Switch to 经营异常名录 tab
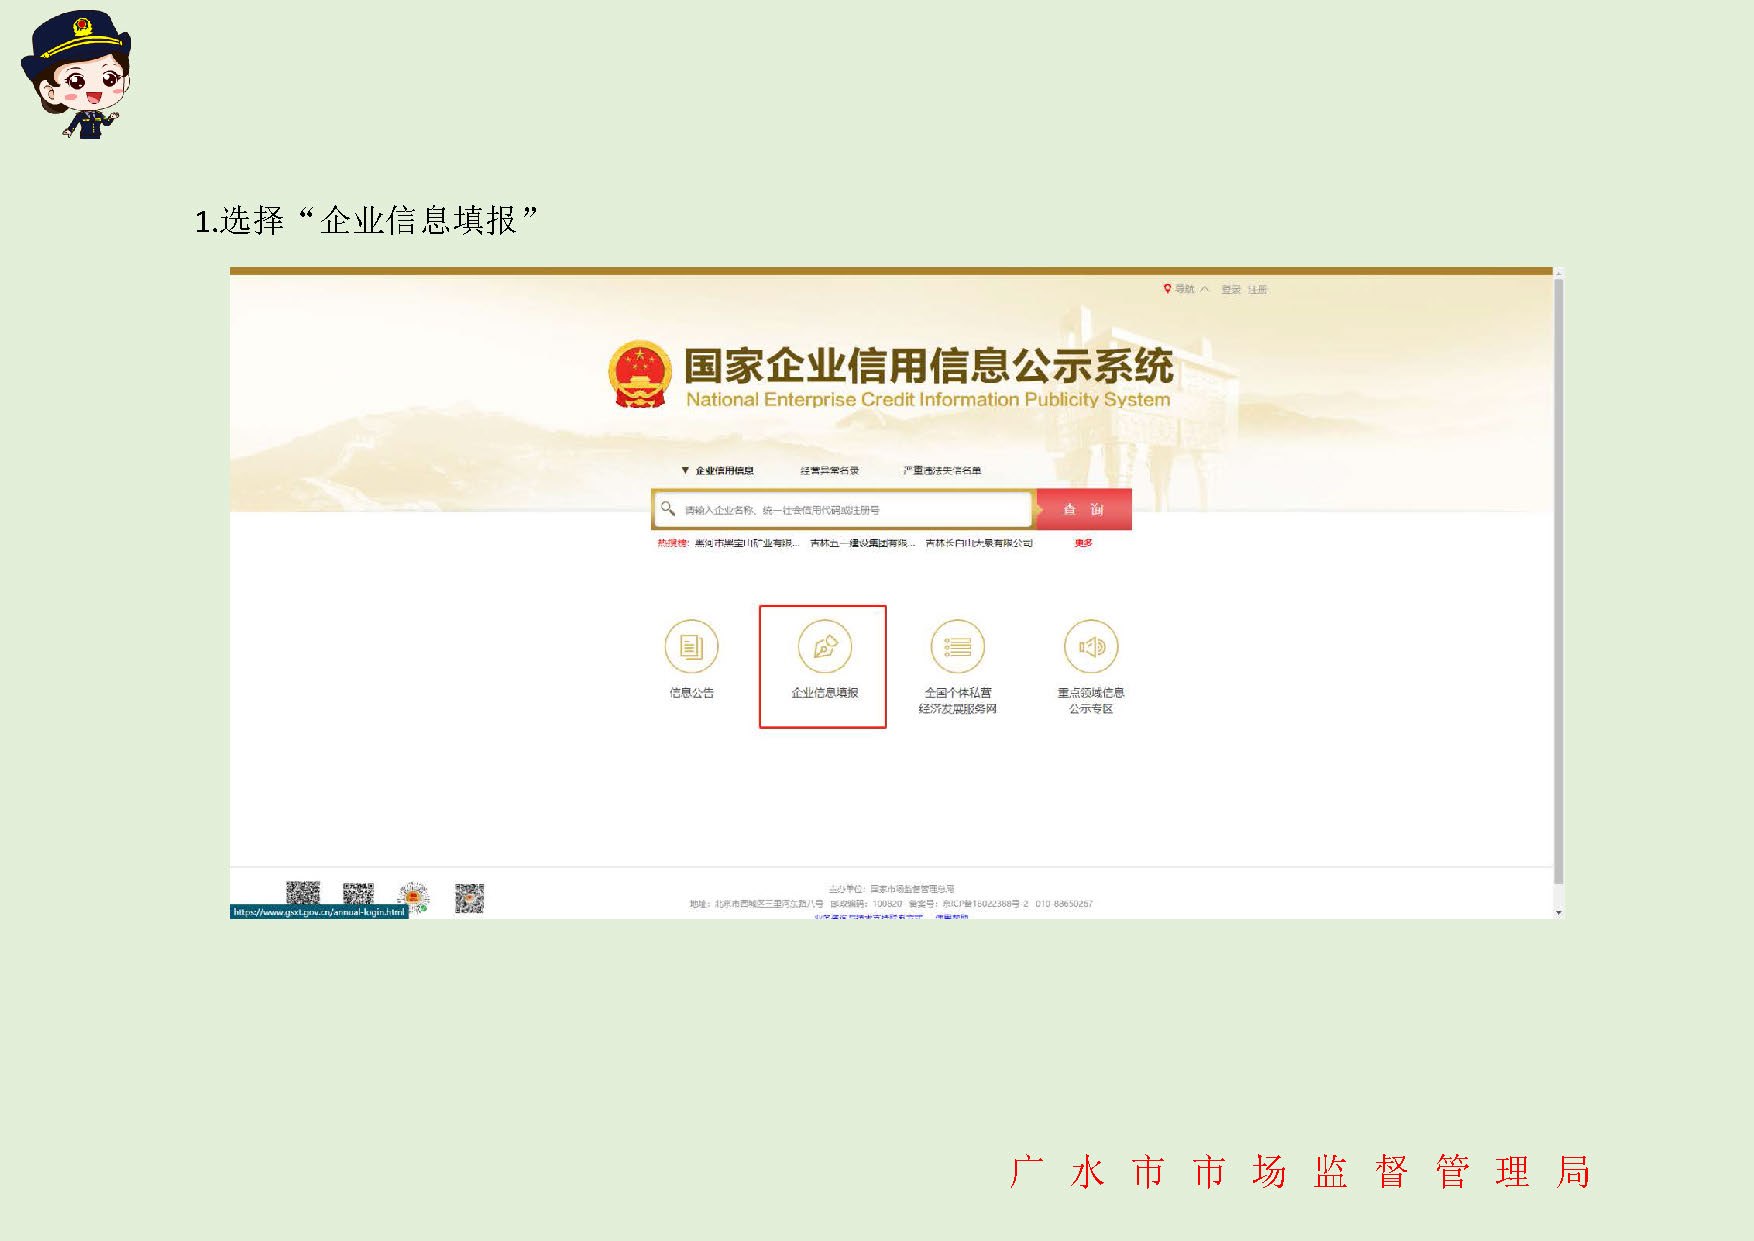The image size is (1754, 1241). [x=829, y=470]
